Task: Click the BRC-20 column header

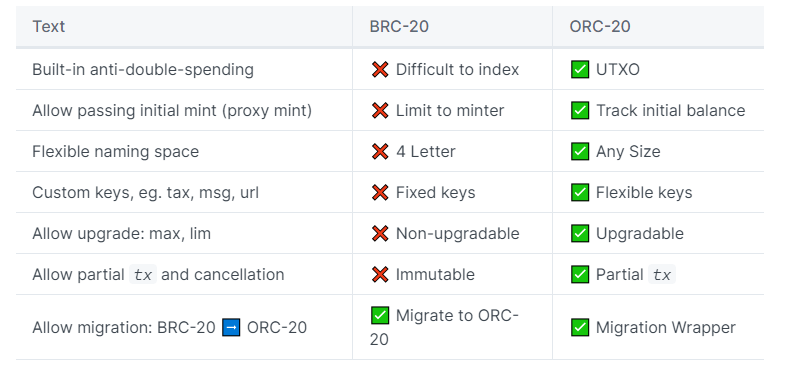Action: click(x=399, y=26)
